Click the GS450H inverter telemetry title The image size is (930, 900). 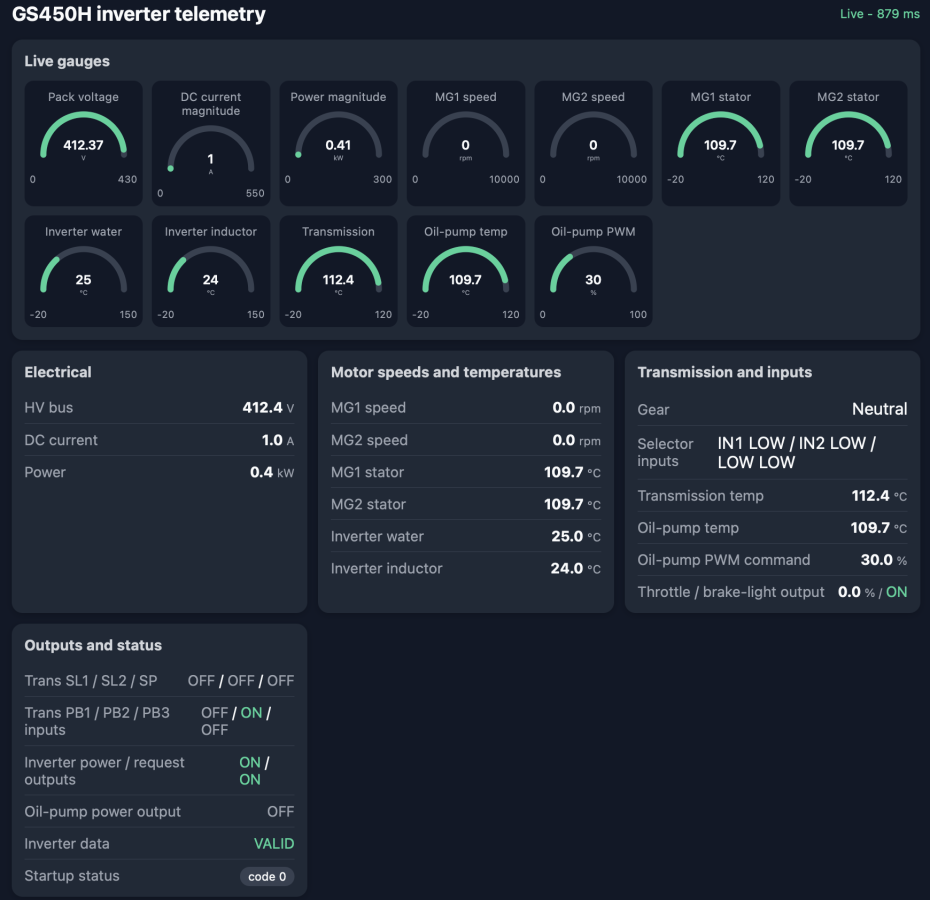[139, 14]
